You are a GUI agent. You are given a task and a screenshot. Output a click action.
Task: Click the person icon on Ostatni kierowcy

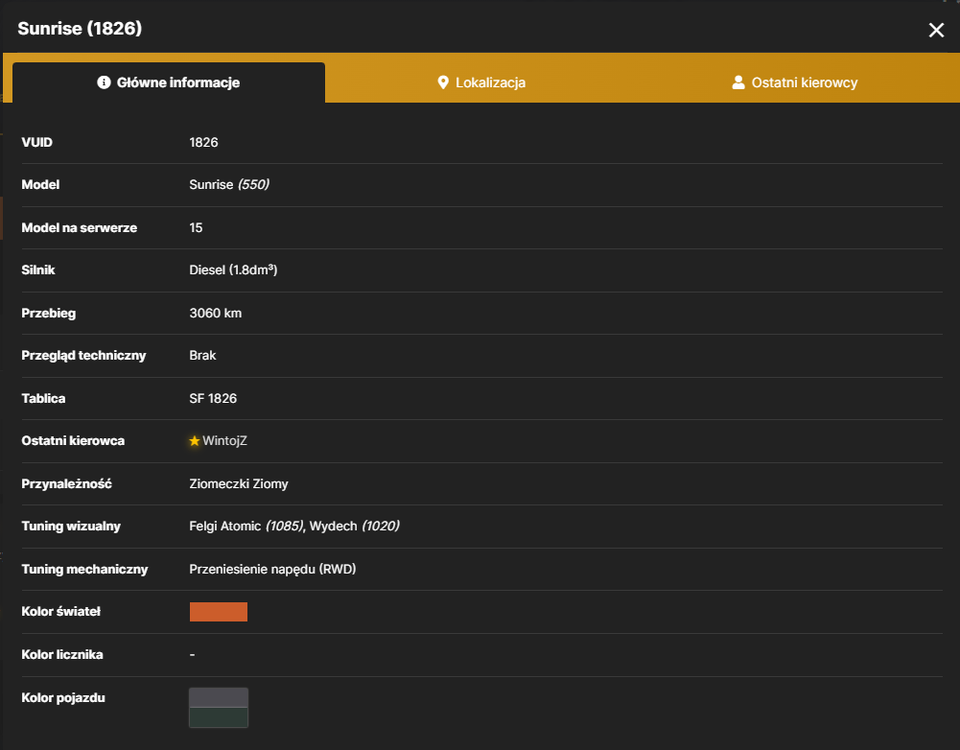pos(738,82)
